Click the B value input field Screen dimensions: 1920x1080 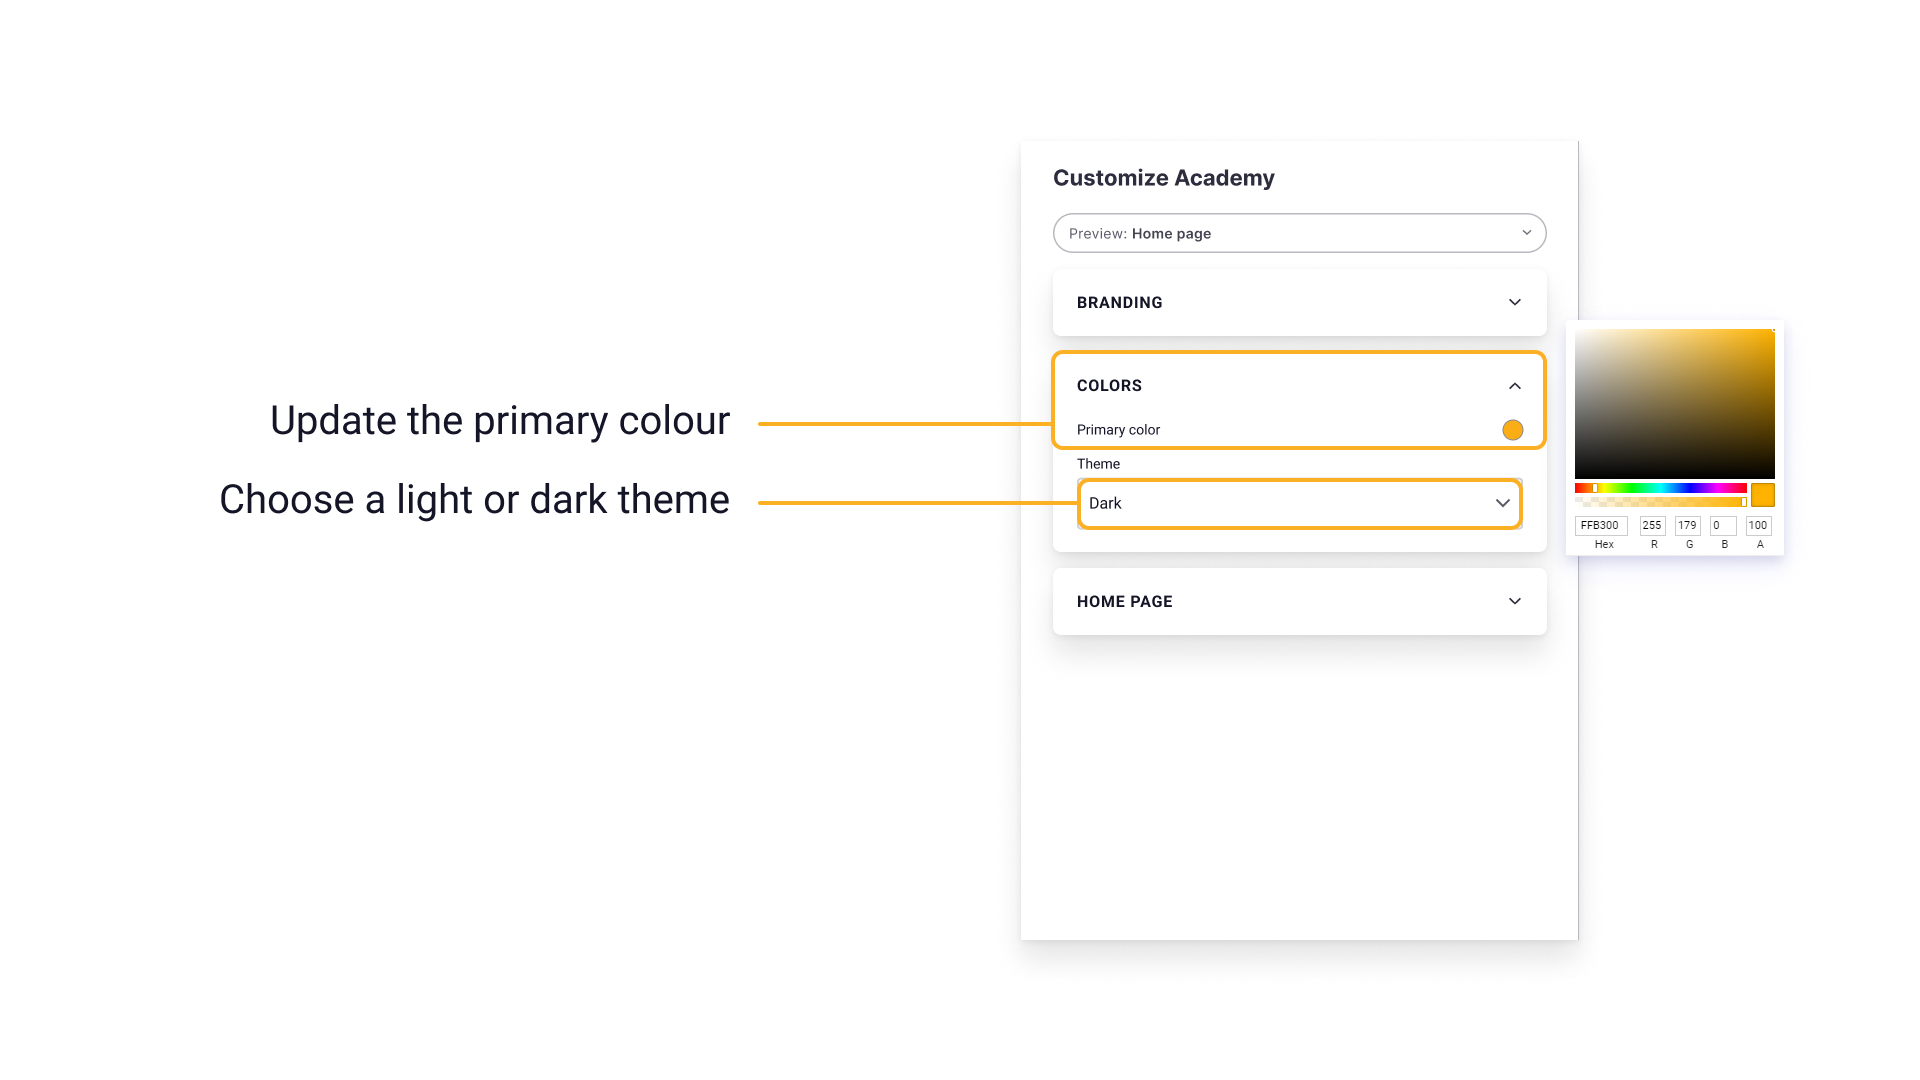pos(1723,525)
